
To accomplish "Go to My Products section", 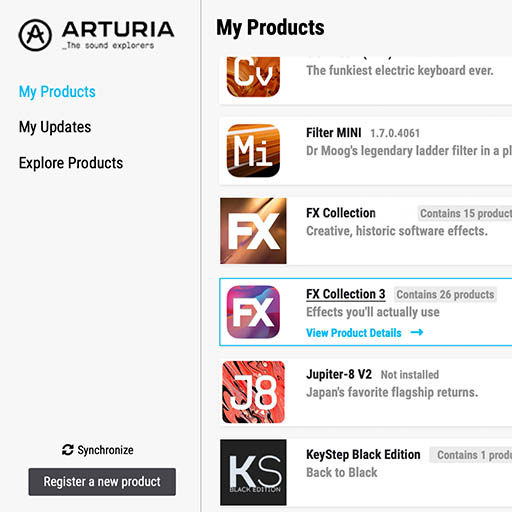I will tap(57, 92).
